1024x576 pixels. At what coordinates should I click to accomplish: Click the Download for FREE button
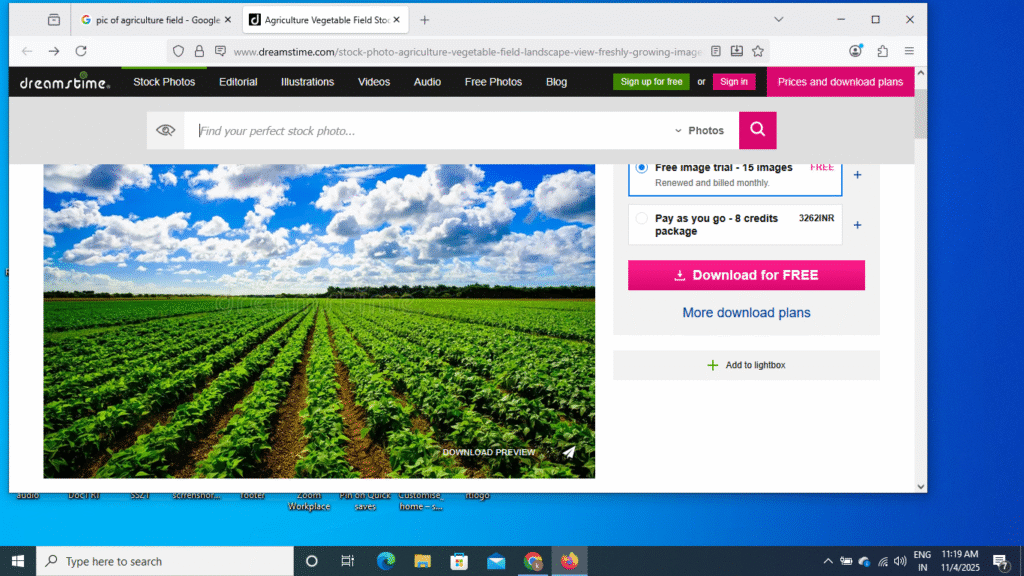click(x=746, y=275)
